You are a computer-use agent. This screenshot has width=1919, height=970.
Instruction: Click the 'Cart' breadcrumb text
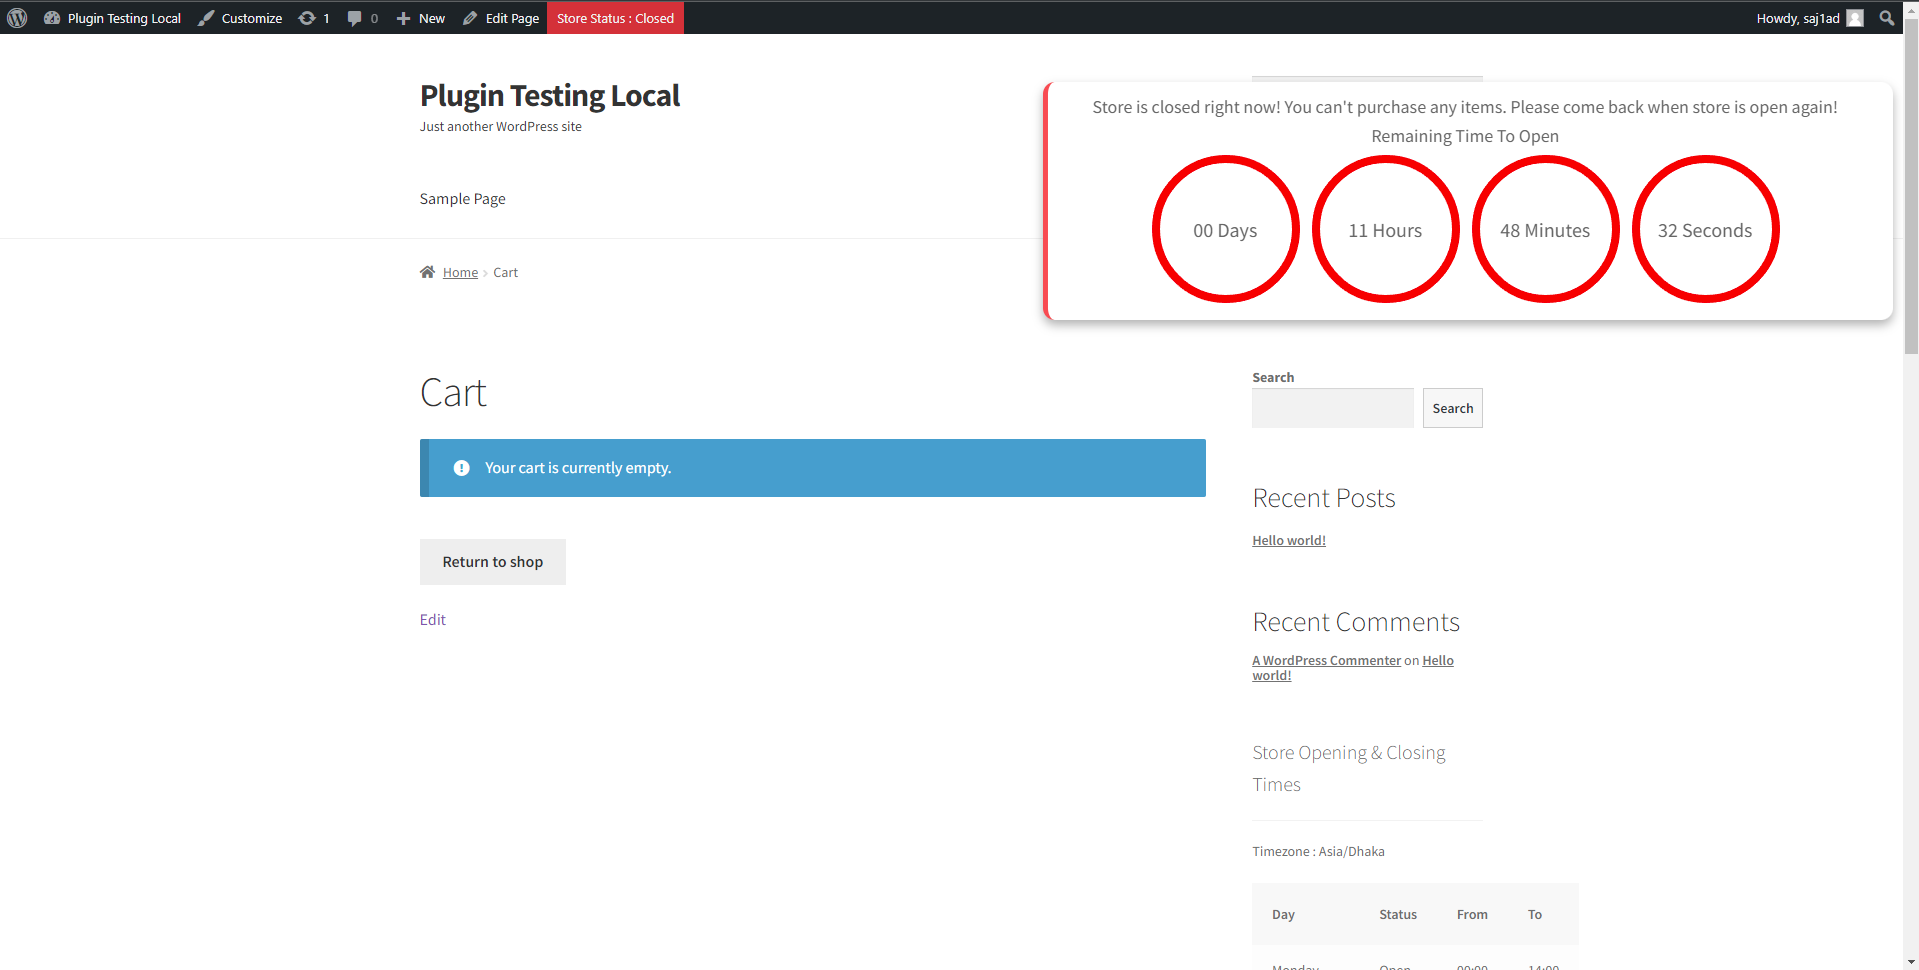pos(506,272)
